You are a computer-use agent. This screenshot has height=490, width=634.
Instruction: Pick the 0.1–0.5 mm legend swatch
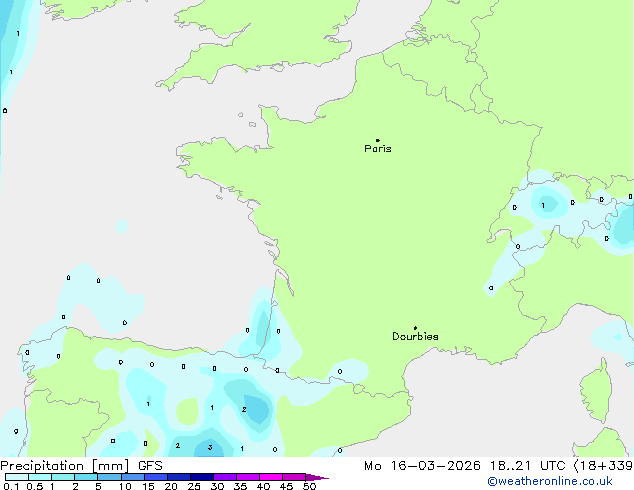pyautogui.click(x=17, y=477)
